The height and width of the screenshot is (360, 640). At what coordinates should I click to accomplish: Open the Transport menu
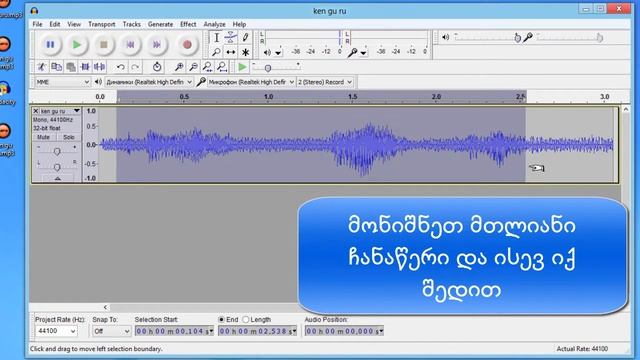click(102, 24)
